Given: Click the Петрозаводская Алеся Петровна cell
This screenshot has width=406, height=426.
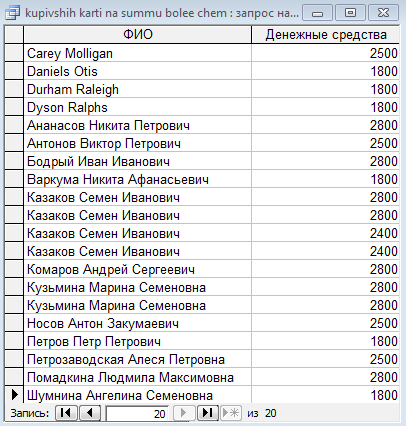Looking at the screenshot, I should 137,359.
